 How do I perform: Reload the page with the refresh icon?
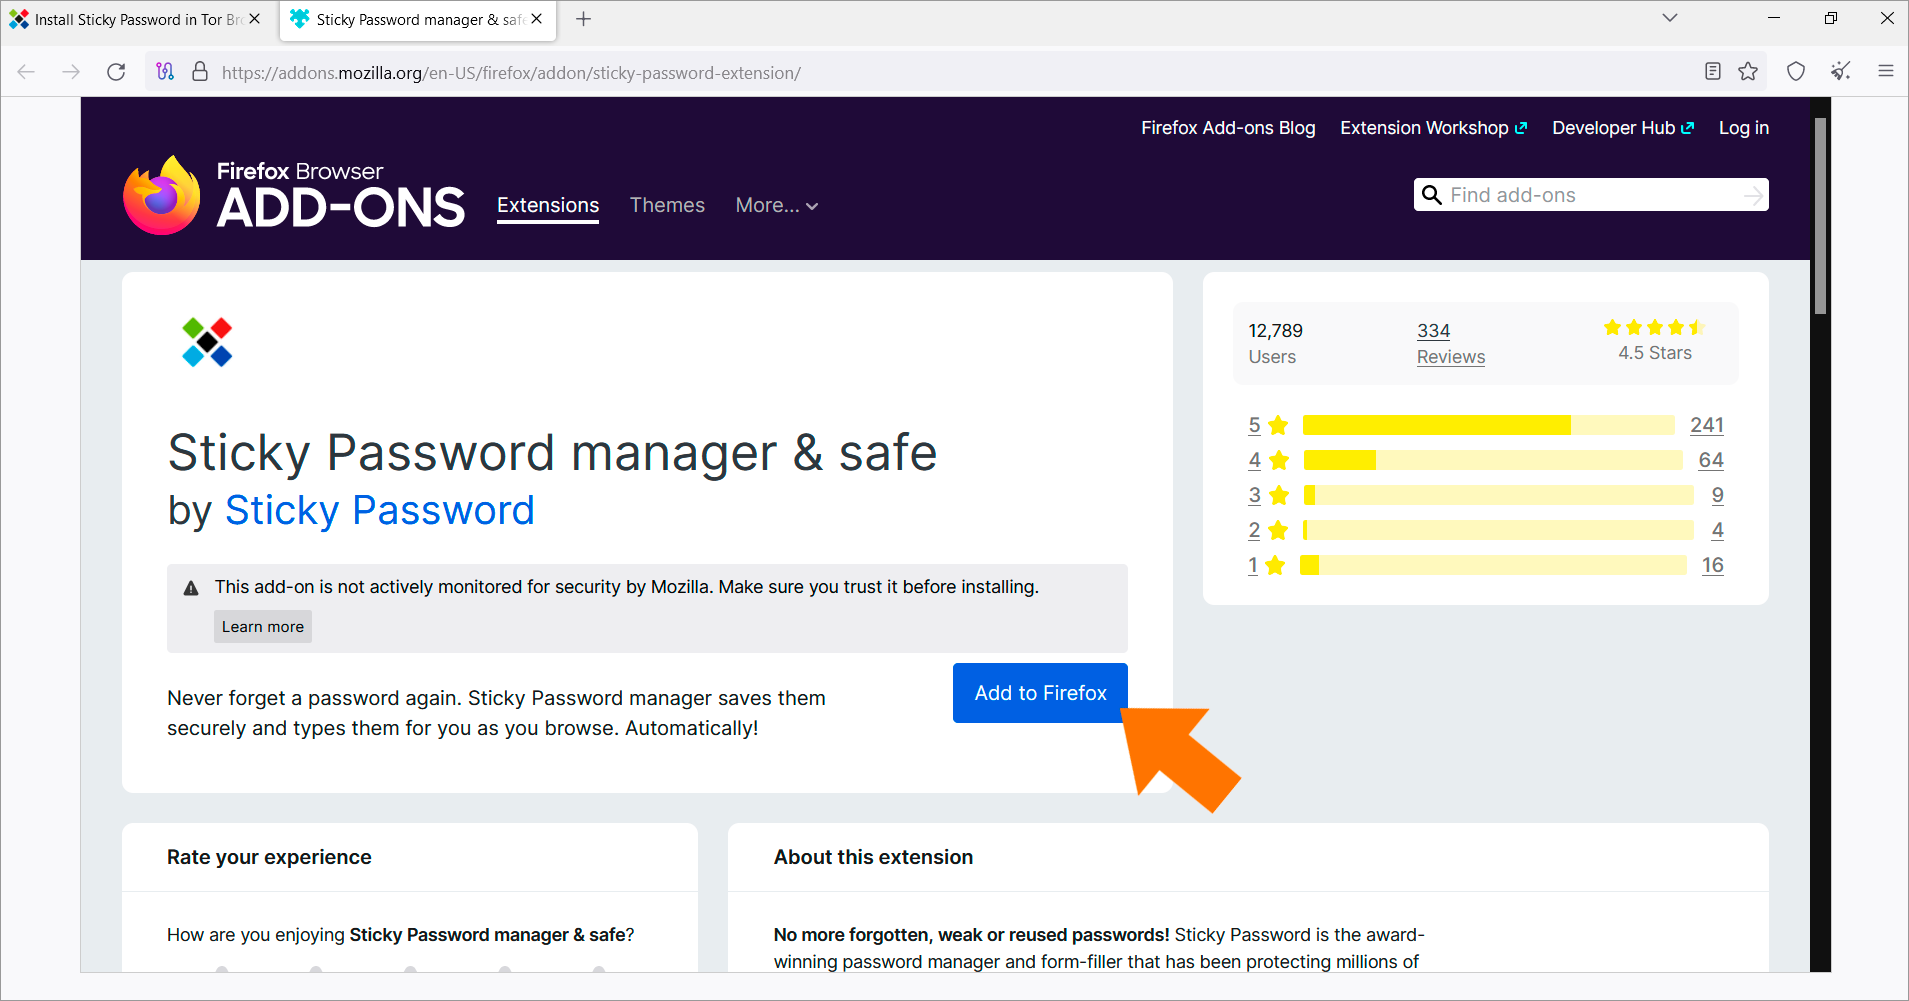[x=116, y=72]
